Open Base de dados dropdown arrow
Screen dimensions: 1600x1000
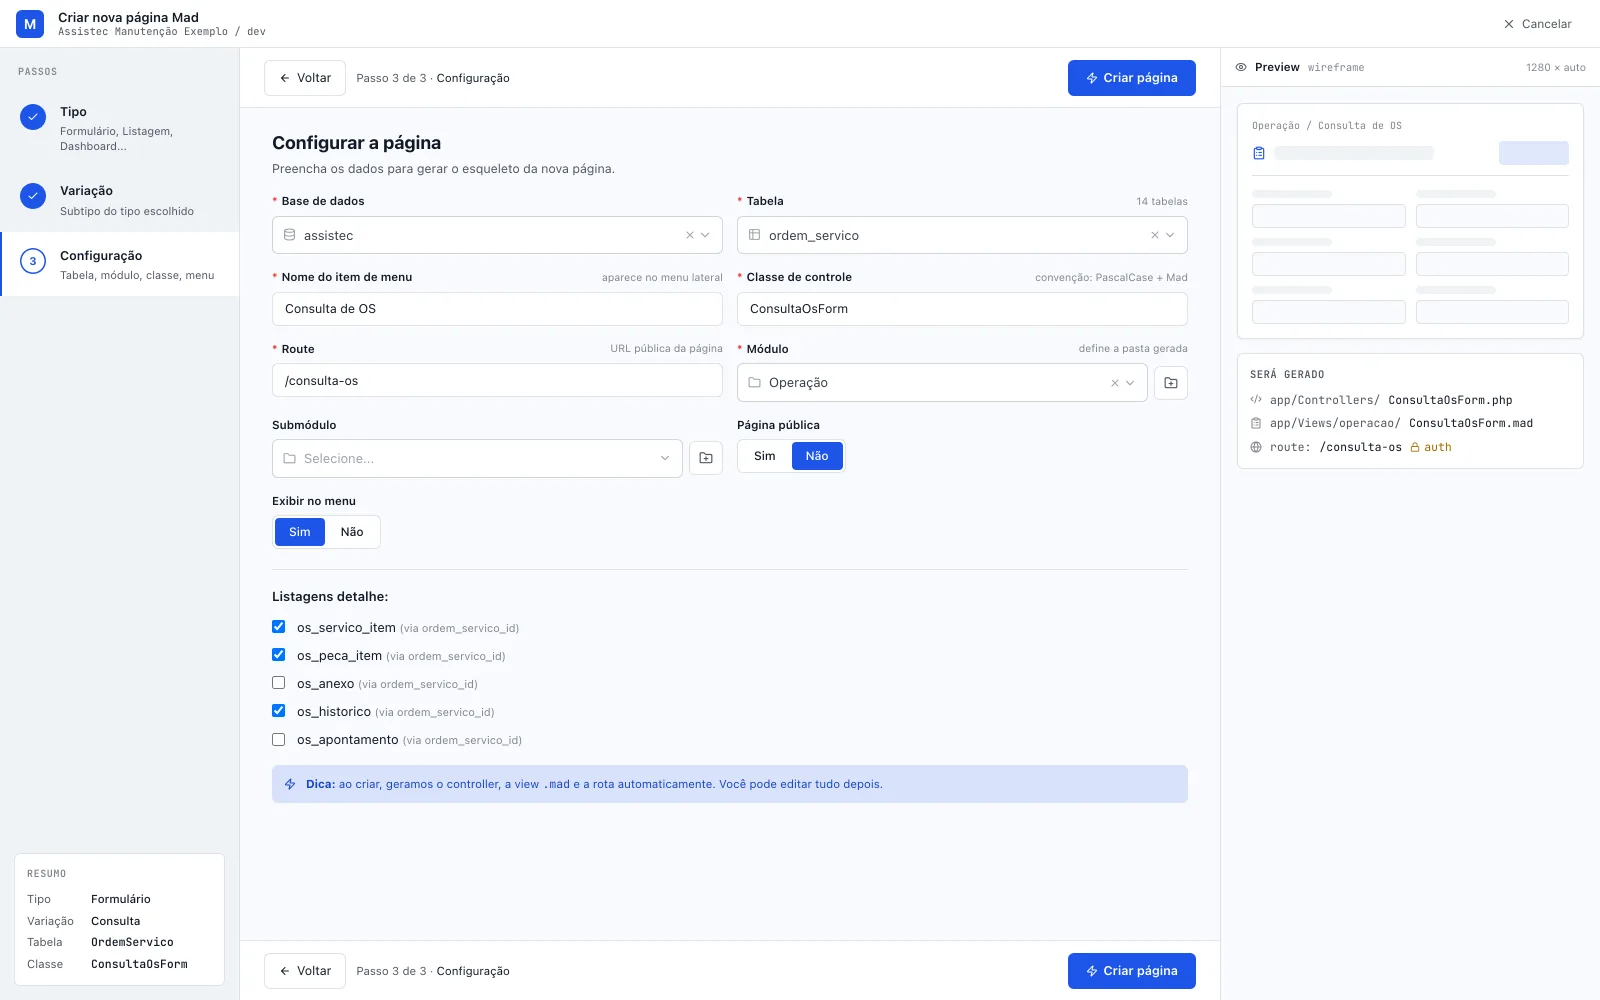(x=705, y=235)
